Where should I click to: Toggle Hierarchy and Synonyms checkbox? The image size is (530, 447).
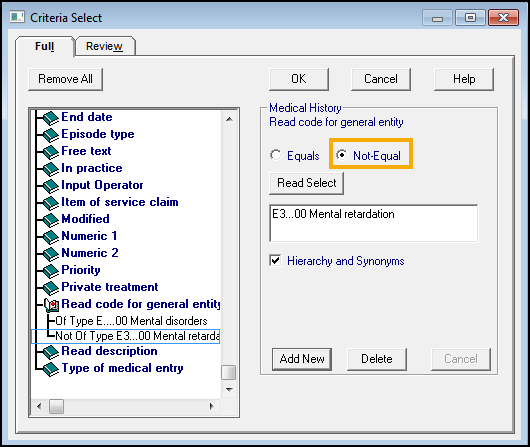tap(275, 260)
